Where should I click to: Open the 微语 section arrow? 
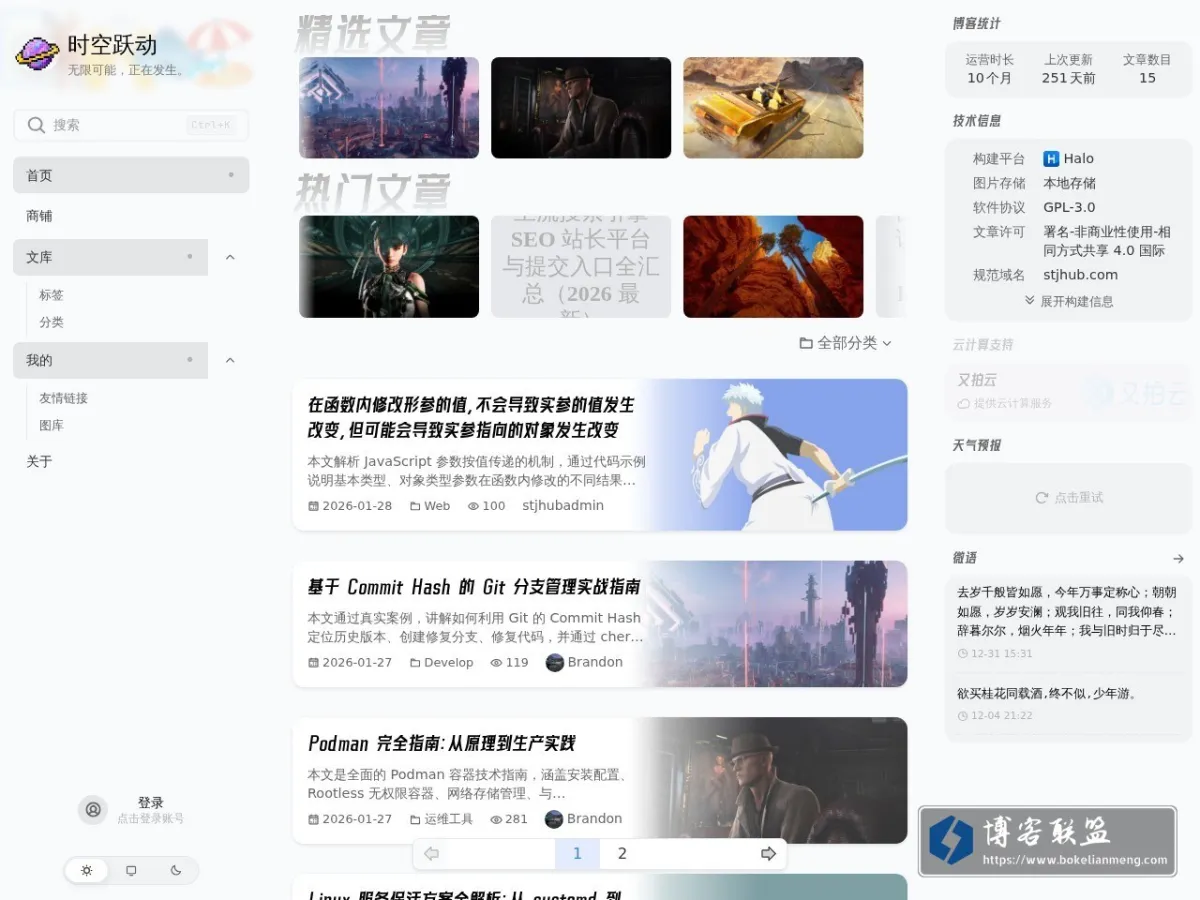(1178, 559)
